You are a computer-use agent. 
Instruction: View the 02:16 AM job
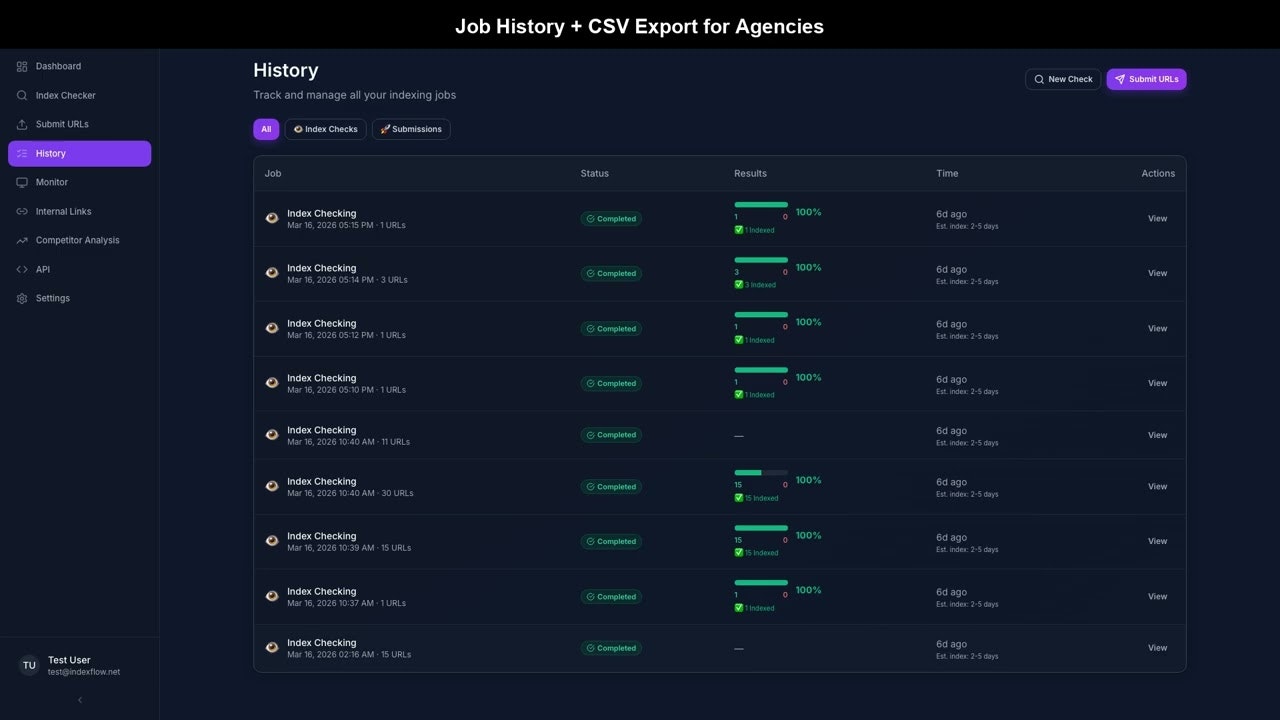point(1157,649)
